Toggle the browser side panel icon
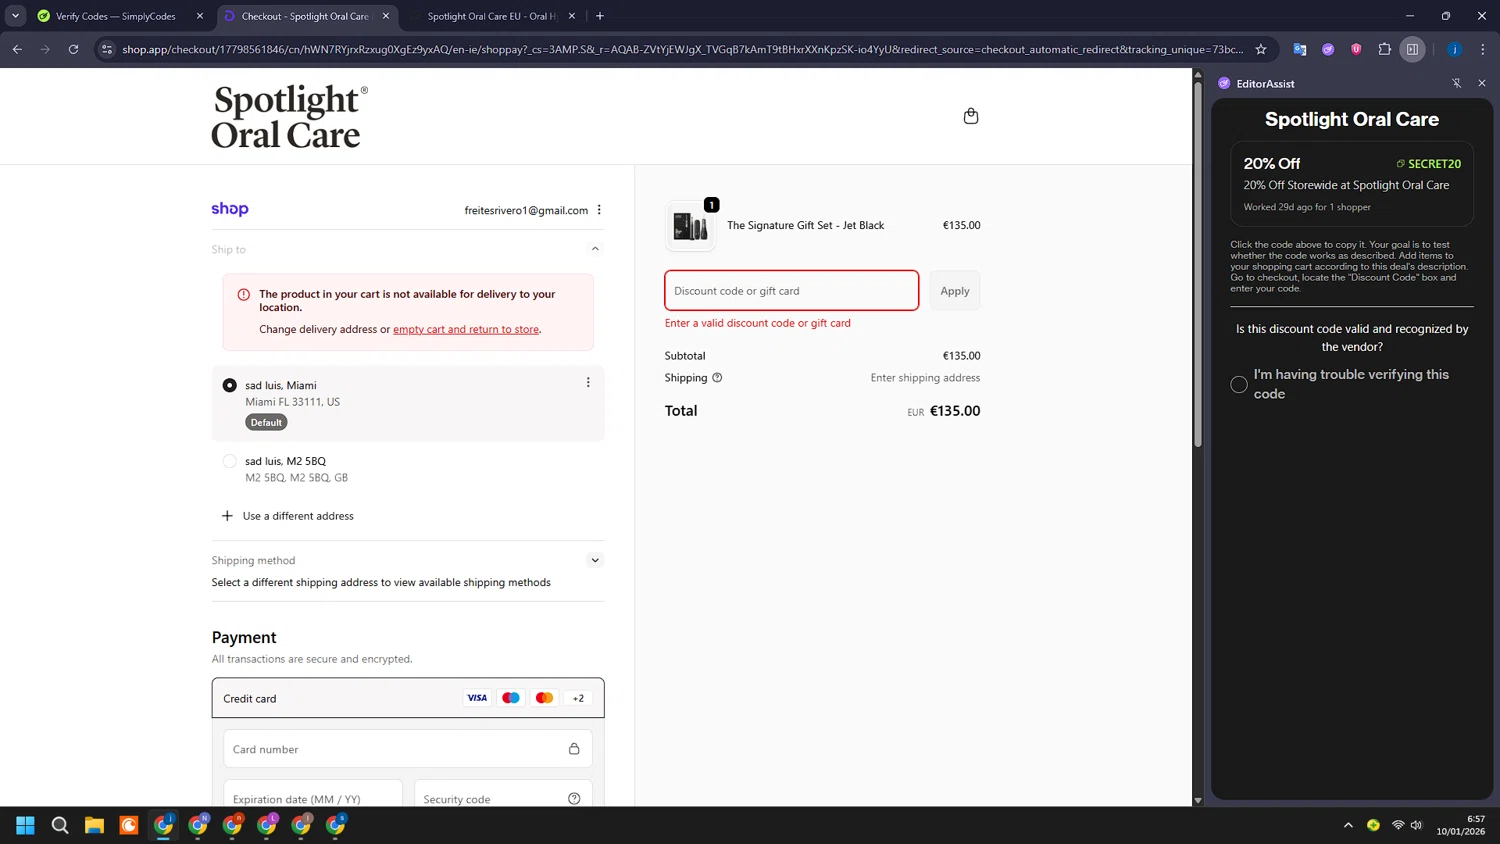This screenshot has height=844, width=1500. (x=1412, y=49)
